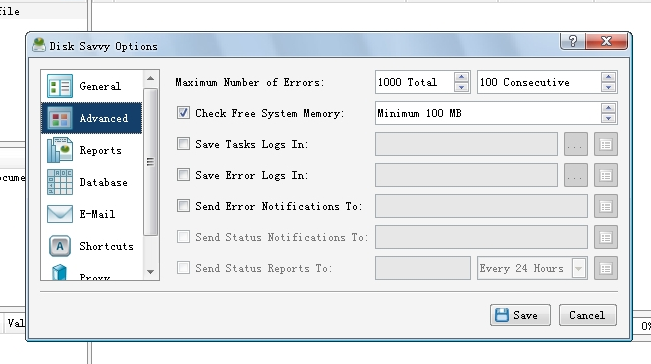Click macros list icon for Save Tasks Logs
Viewport: 651px width, 364px height.
click(x=606, y=144)
